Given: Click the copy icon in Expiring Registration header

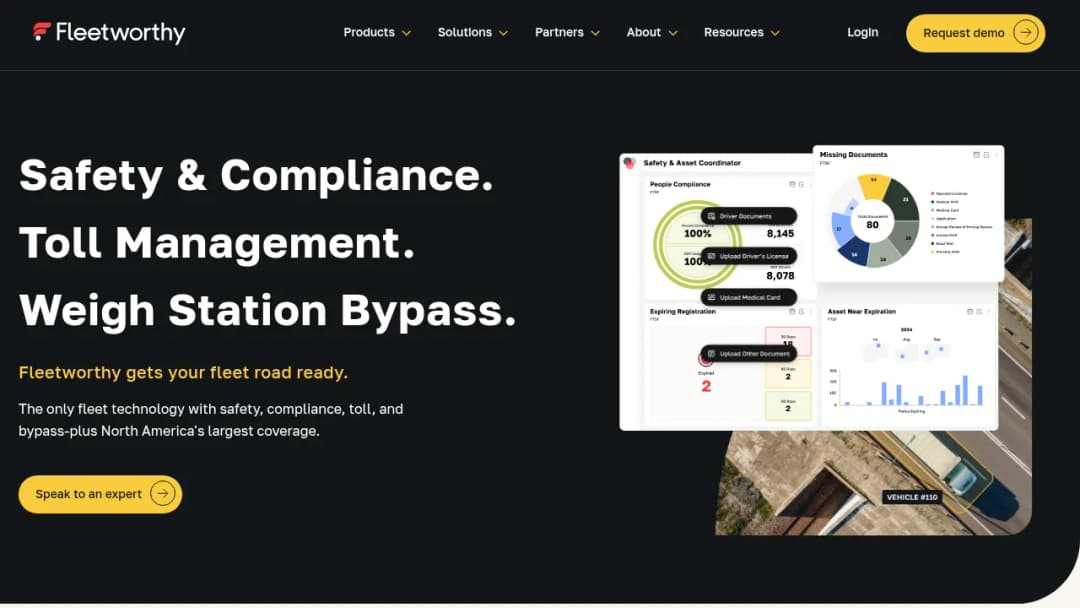Looking at the screenshot, I should [801, 312].
